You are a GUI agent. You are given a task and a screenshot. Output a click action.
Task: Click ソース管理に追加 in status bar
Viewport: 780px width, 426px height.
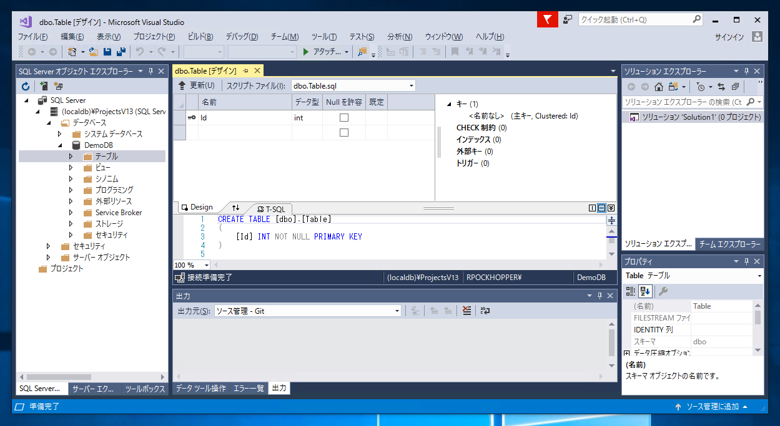pos(712,407)
